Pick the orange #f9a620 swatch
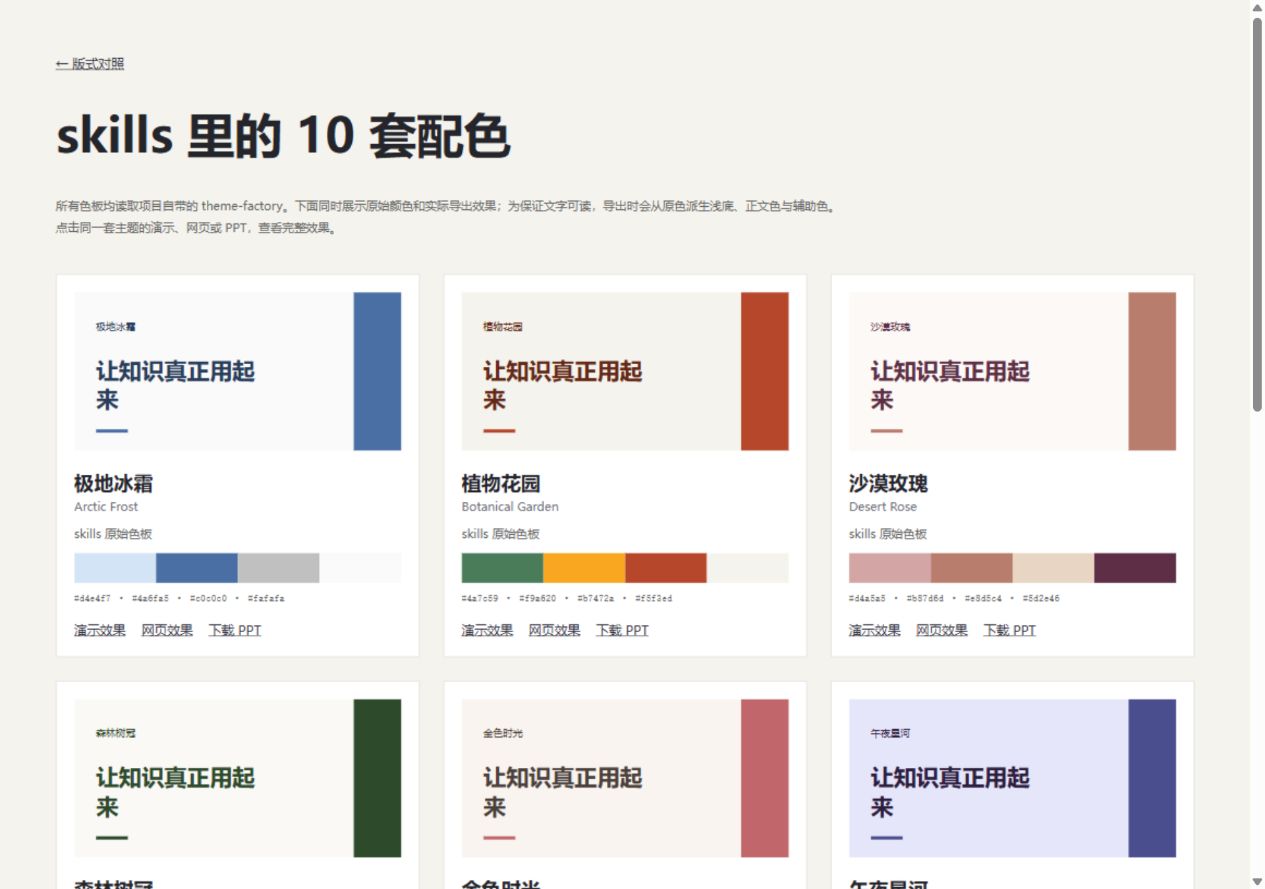The height and width of the screenshot is (889, 1265). tap(584, 568)
